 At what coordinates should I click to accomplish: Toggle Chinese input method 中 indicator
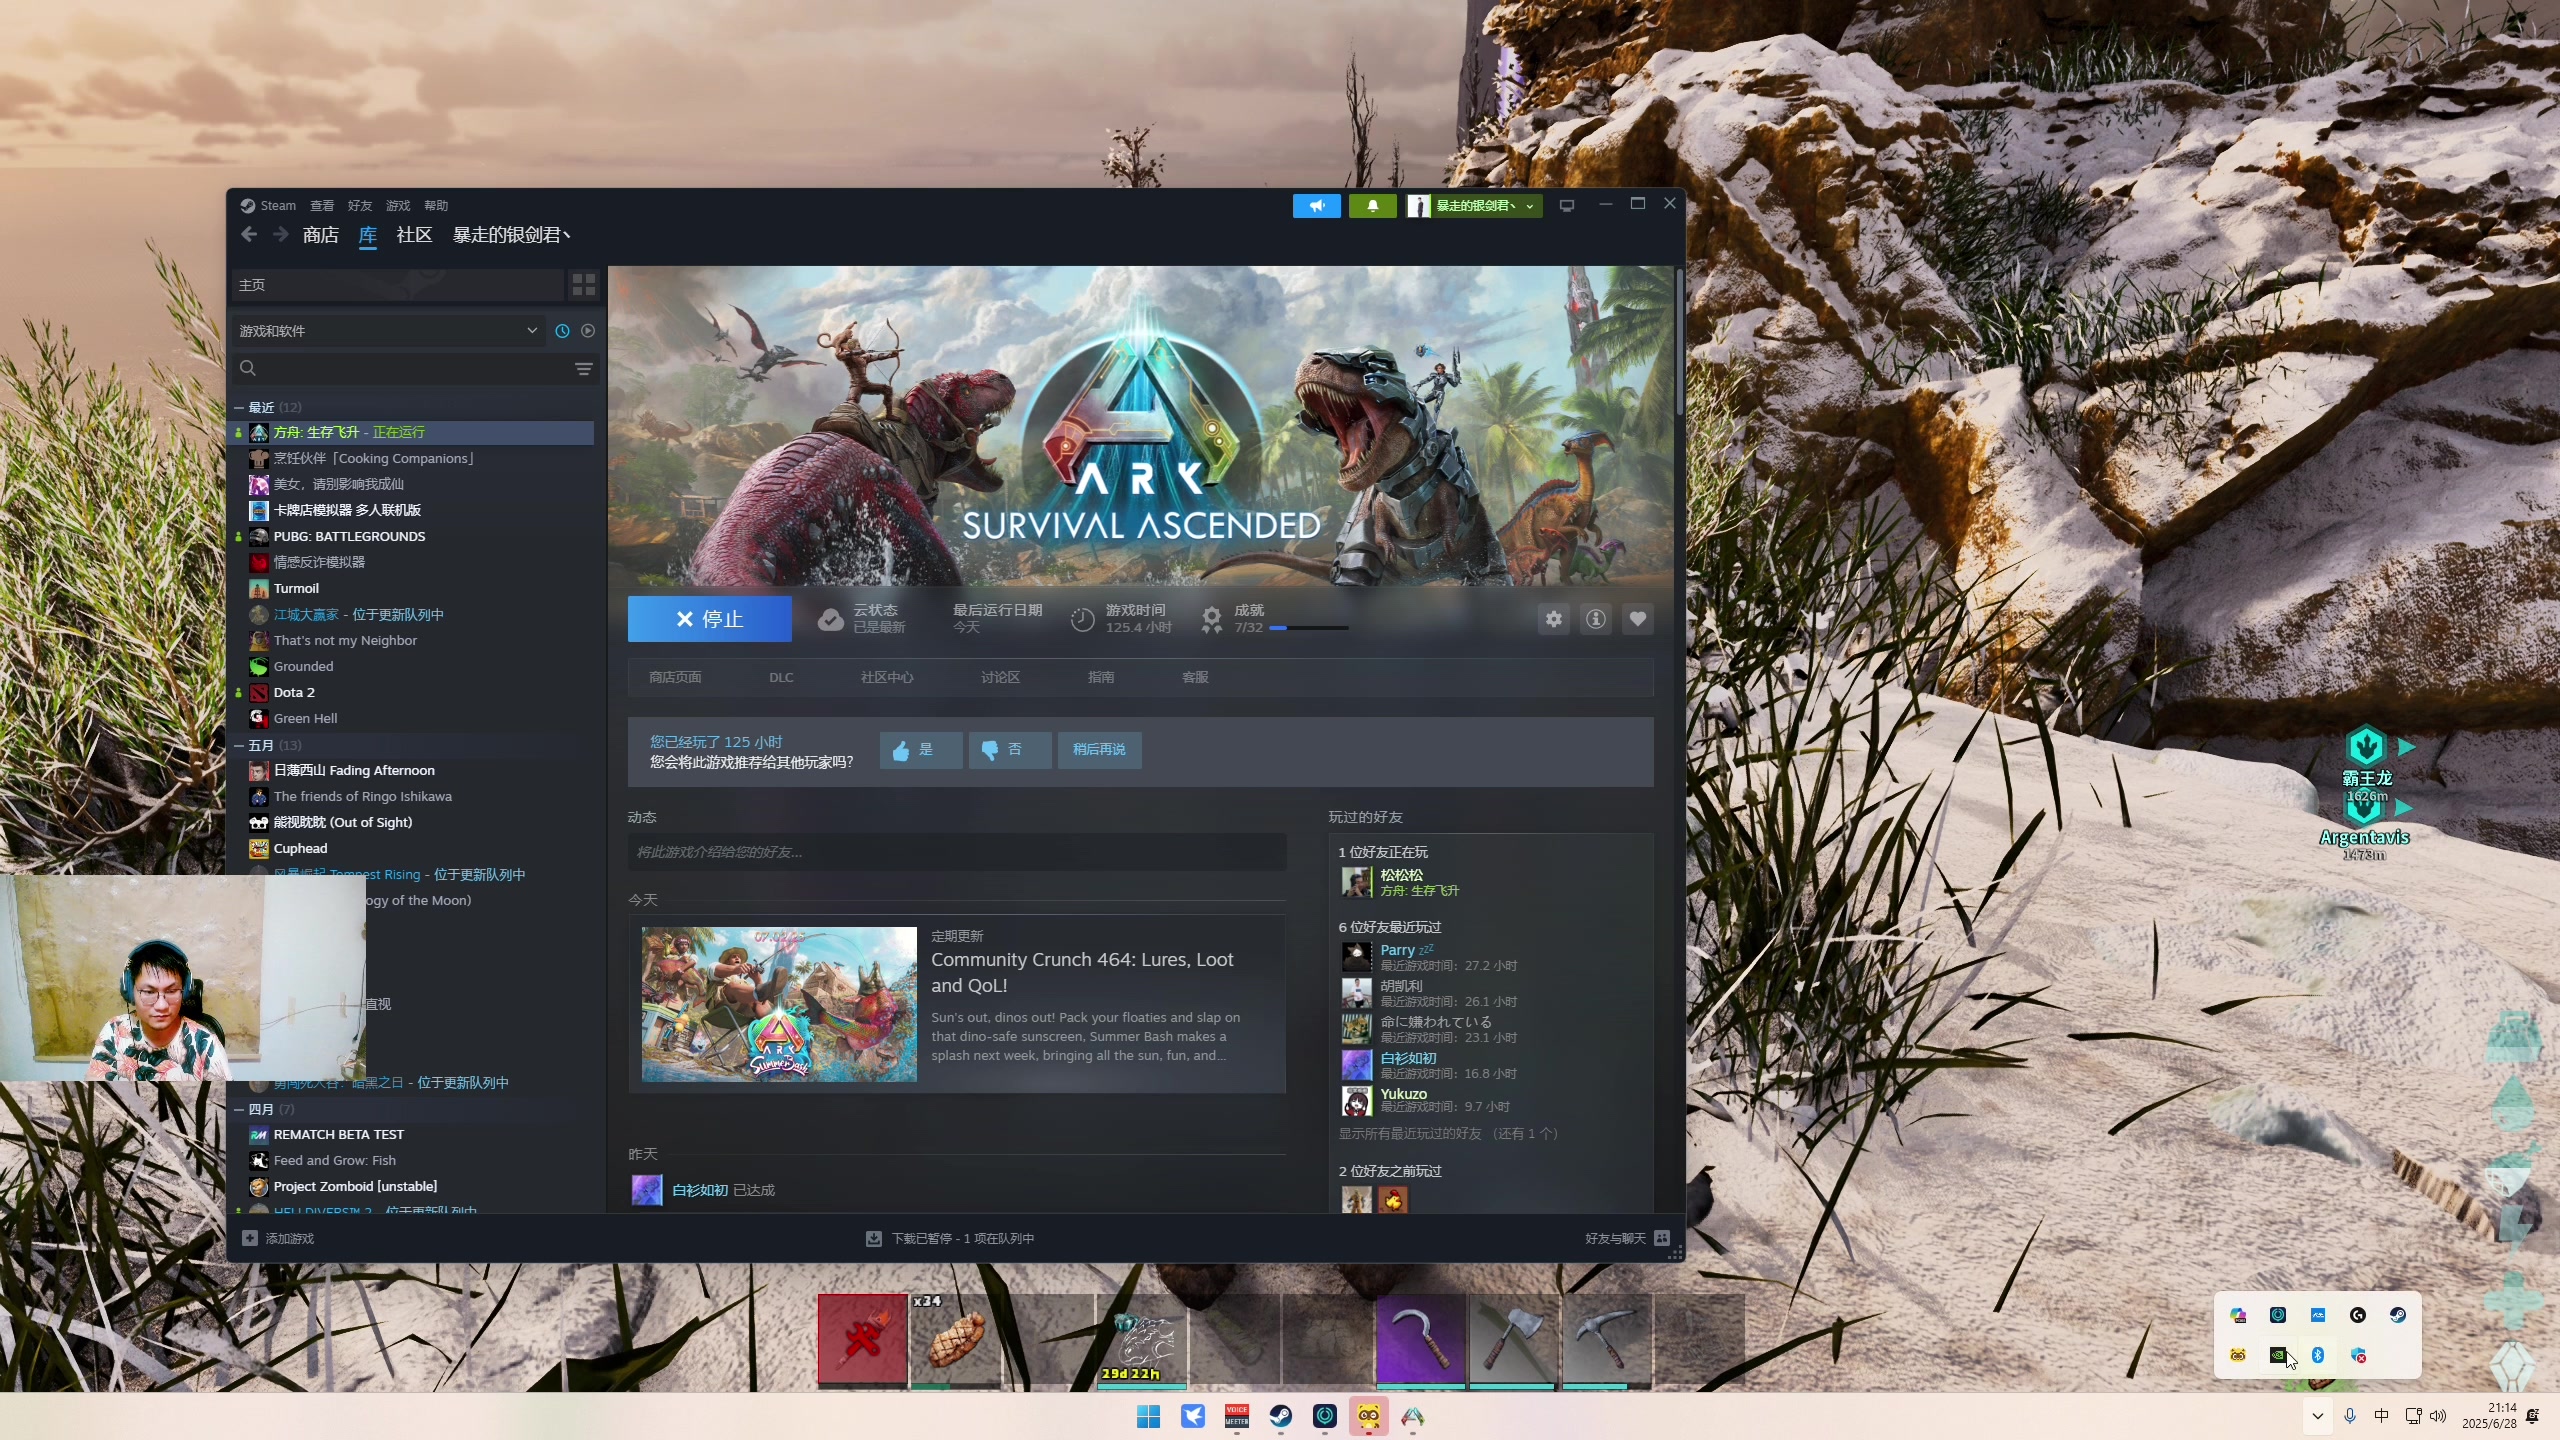2381,1416
